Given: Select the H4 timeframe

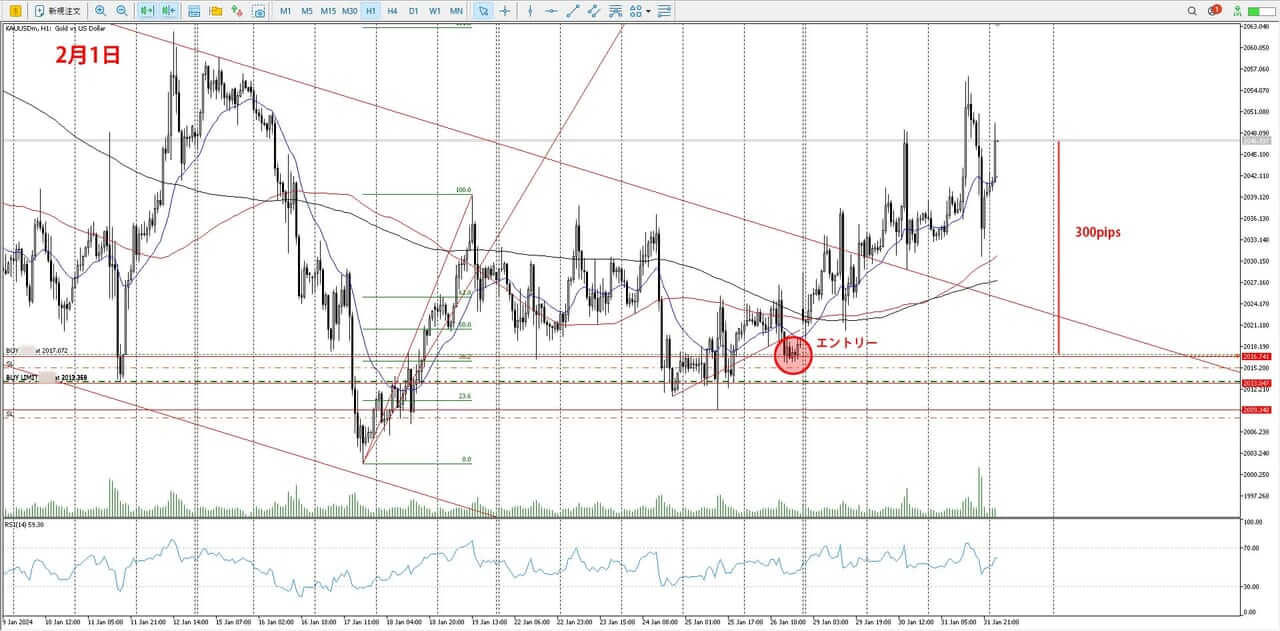Looking at the screenshot, I should pos(392,11).
